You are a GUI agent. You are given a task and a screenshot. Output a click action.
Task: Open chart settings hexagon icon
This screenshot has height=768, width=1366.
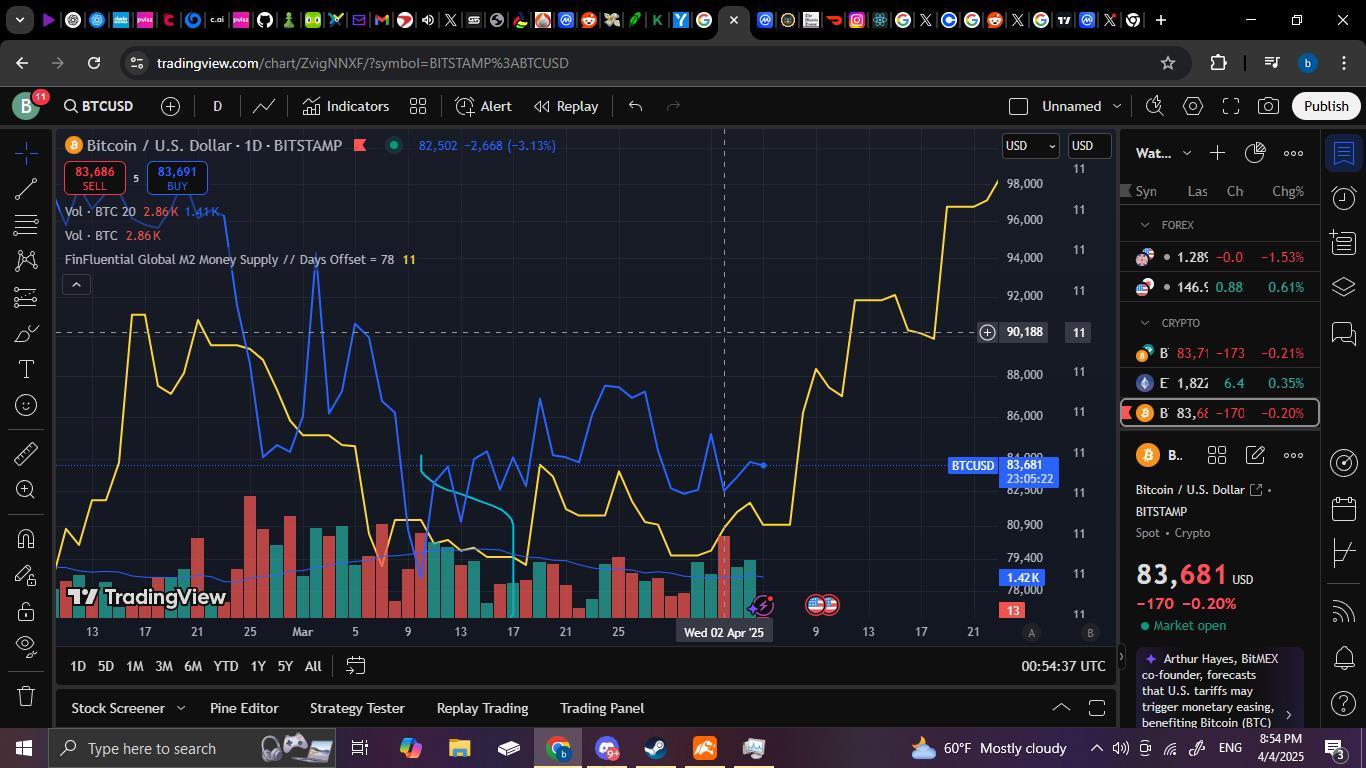(1193, 106)
